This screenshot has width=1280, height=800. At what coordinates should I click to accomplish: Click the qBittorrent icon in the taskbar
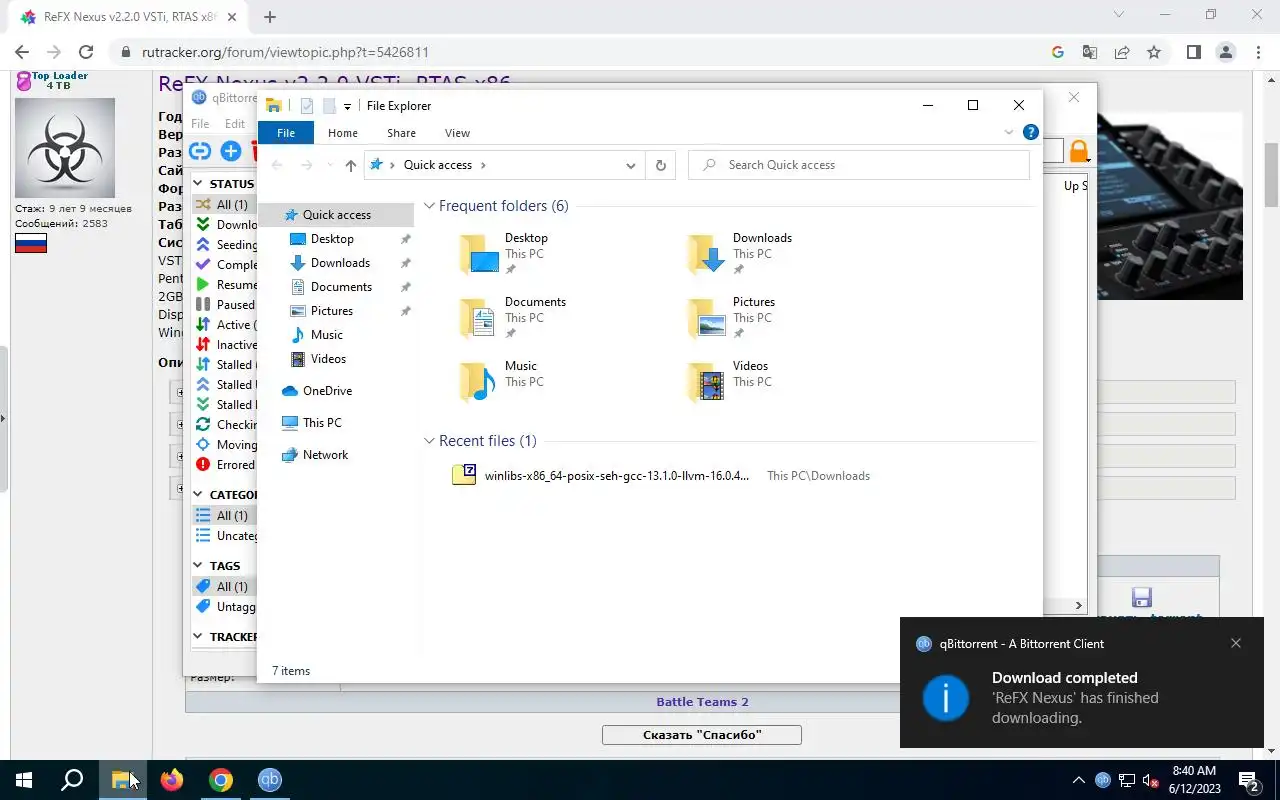click(x=270, y=780)
